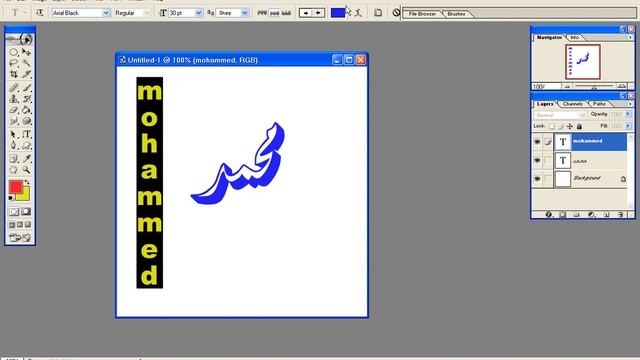Click Jump to ImageReady button
This screenshot has width=640, height=360.
coord(20,238)
